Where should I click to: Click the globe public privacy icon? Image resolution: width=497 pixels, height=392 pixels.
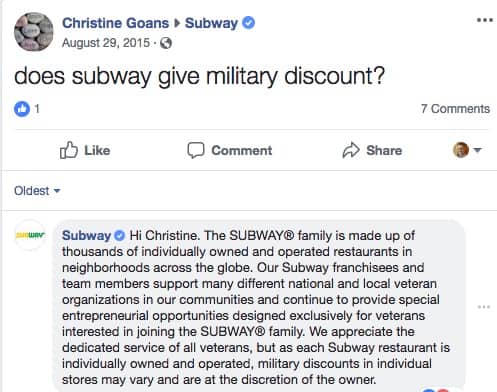point(166,43)
